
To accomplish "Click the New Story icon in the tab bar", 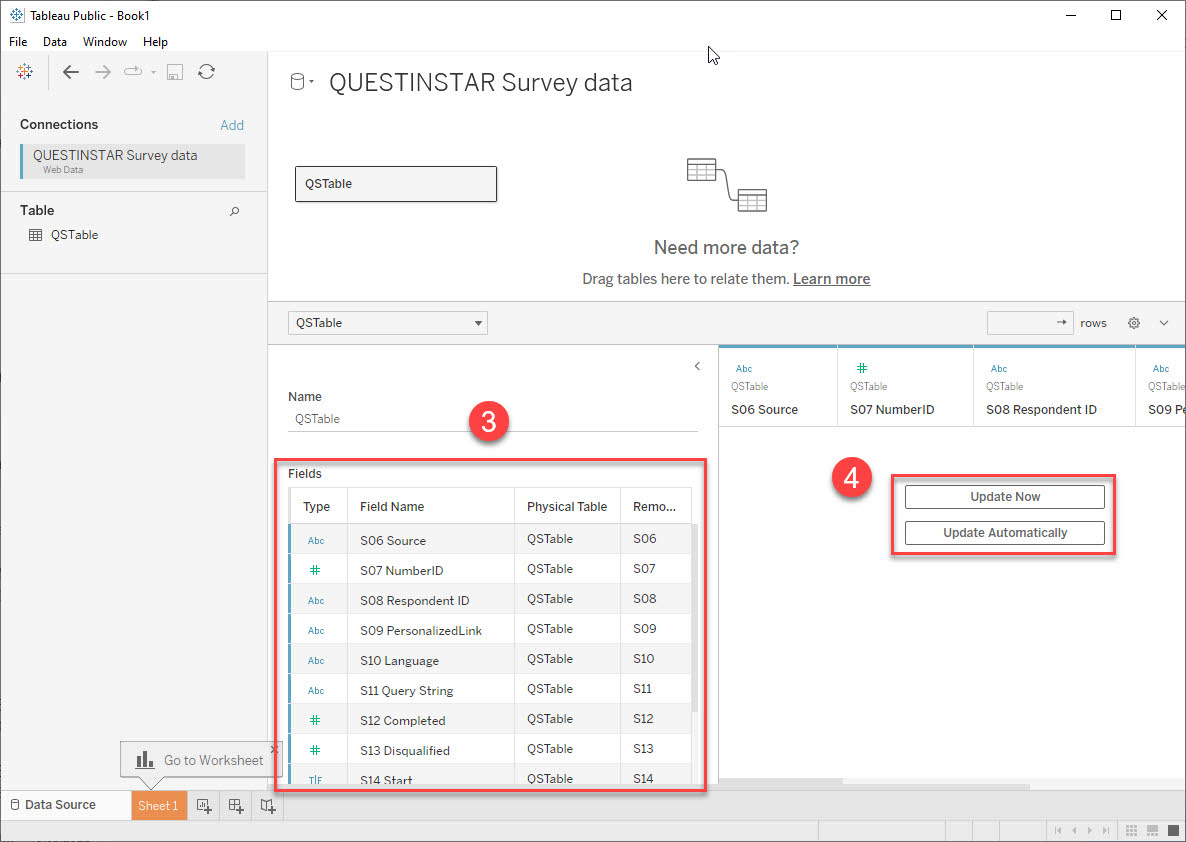I will click(x=268, y=806).
